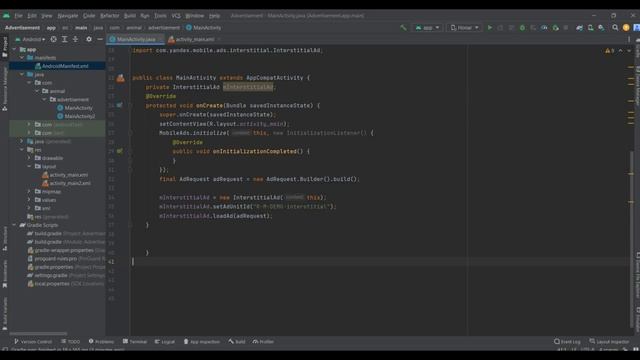
Task: Toggle the Project tool window stripe button
Action: pos(4,47)
